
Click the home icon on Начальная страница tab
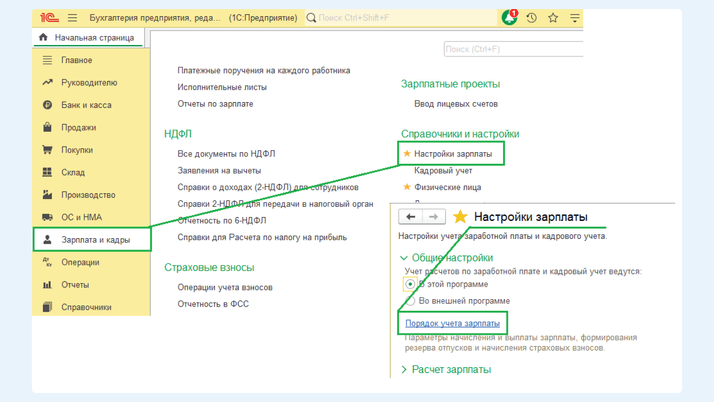(x=43, y=37)
